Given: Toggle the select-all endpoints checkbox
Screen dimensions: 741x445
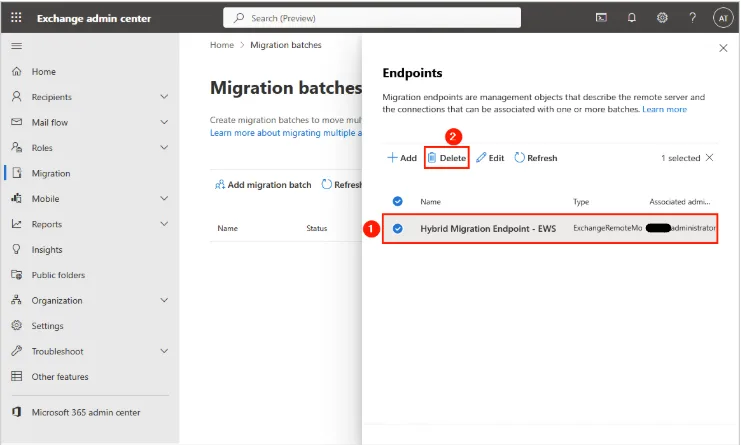Looking at the screenshot, I should coord(397,201).
